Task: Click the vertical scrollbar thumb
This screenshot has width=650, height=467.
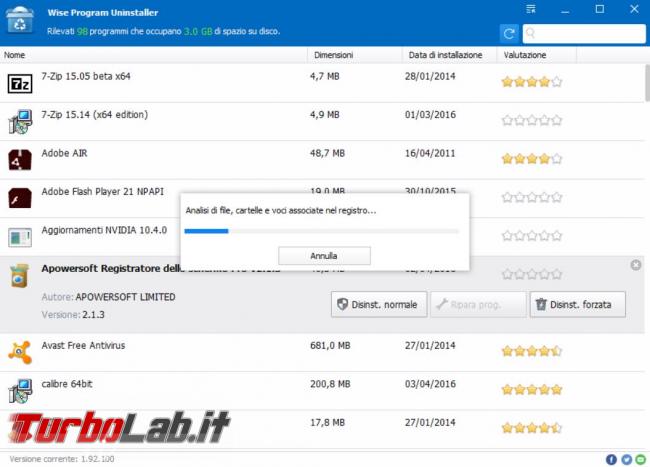Action: (647, 83)
